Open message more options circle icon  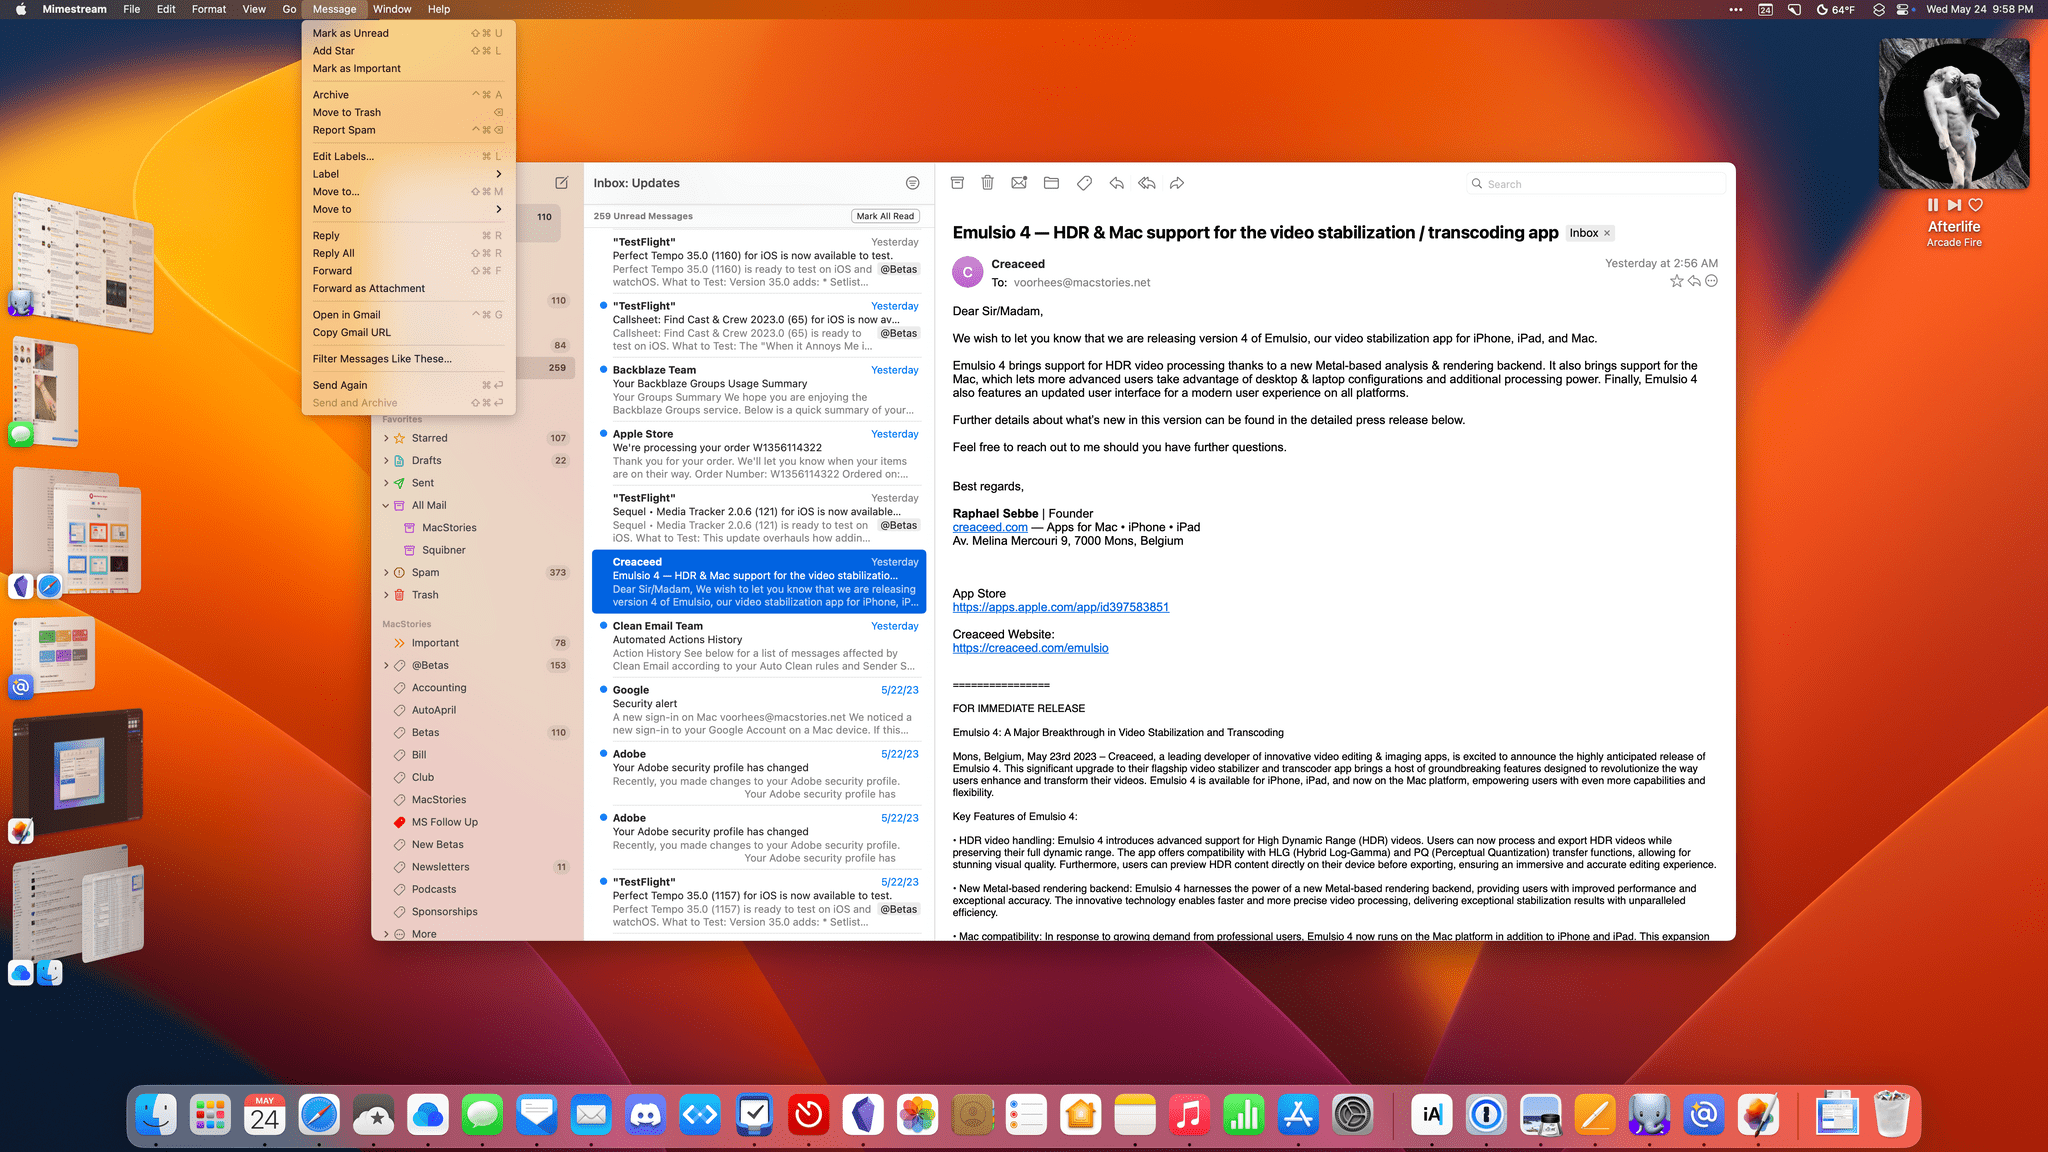click(1711, 281)
